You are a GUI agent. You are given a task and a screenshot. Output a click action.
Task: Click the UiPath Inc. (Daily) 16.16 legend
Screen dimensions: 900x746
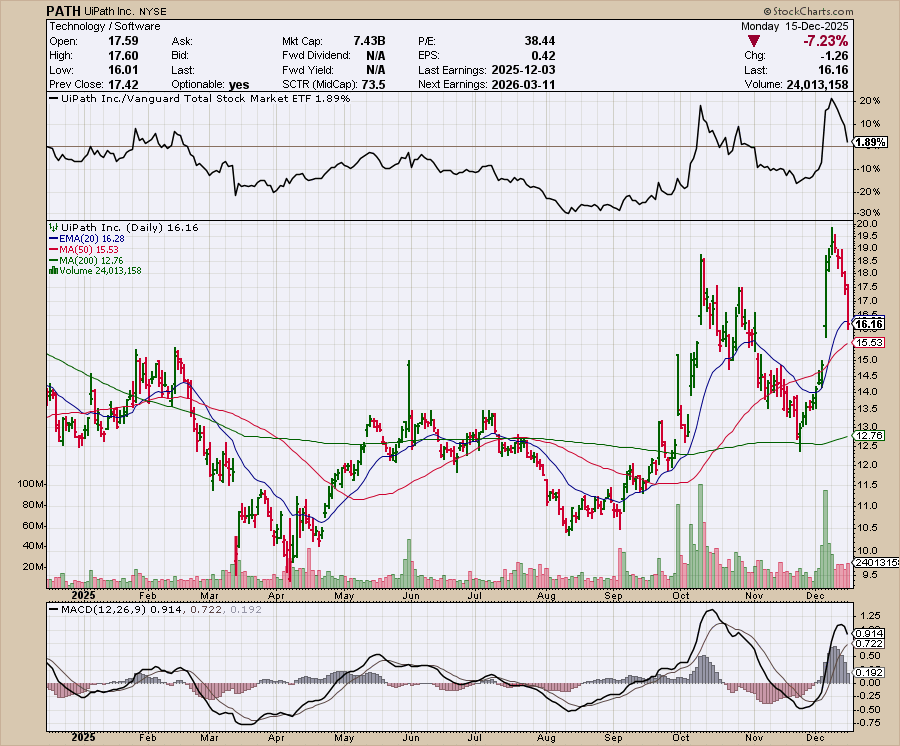[125, 228]
